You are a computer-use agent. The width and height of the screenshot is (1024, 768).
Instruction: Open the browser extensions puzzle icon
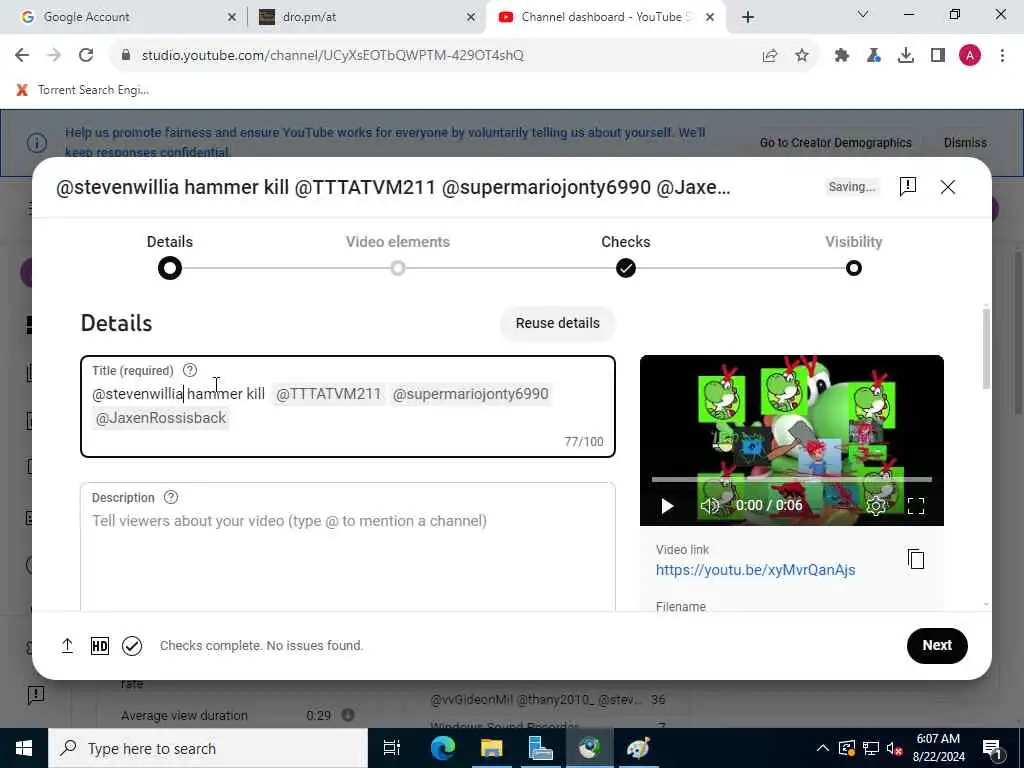pyautogui.click(x=841, y=56)
